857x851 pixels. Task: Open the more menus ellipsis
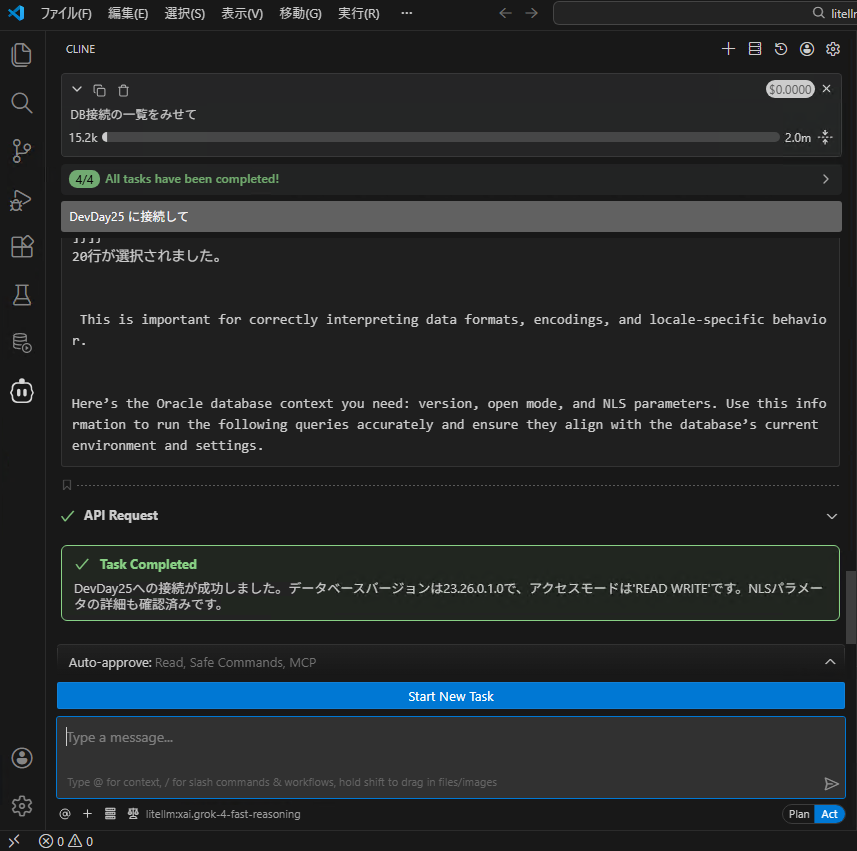coord(407,13)
